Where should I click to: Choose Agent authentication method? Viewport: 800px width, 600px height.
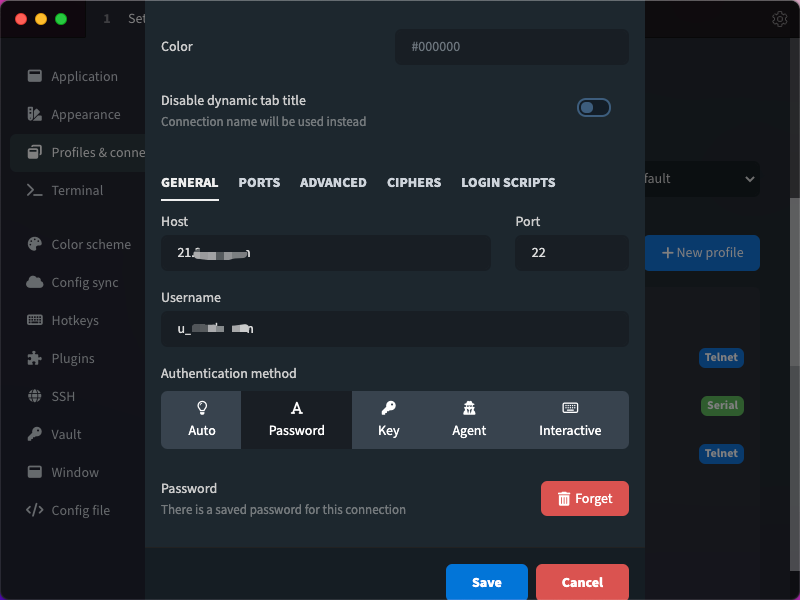point(469,420)
